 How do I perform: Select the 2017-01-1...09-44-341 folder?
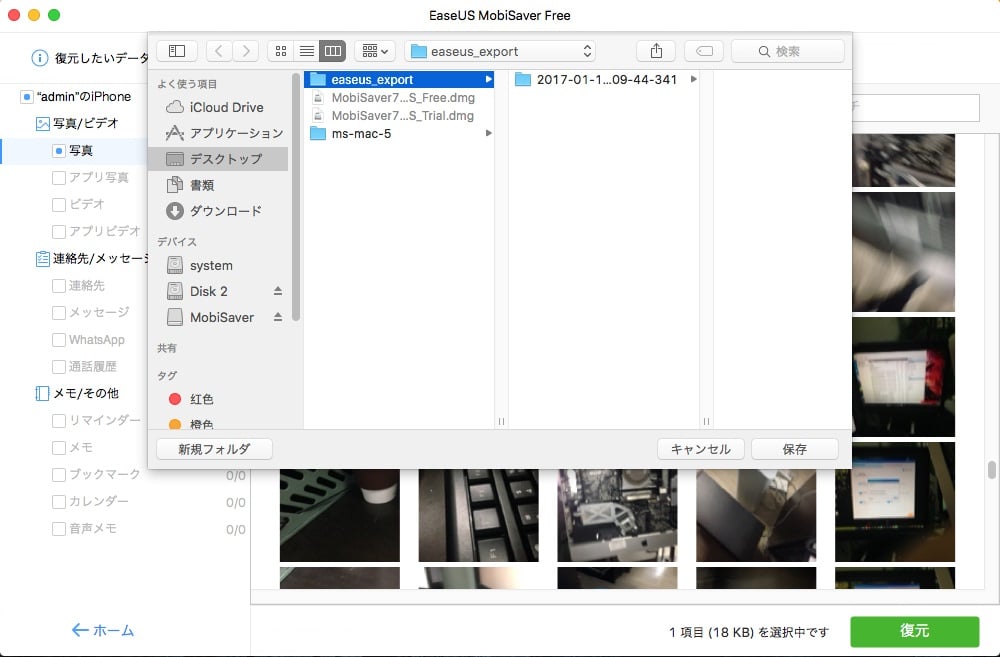point(605,80)
